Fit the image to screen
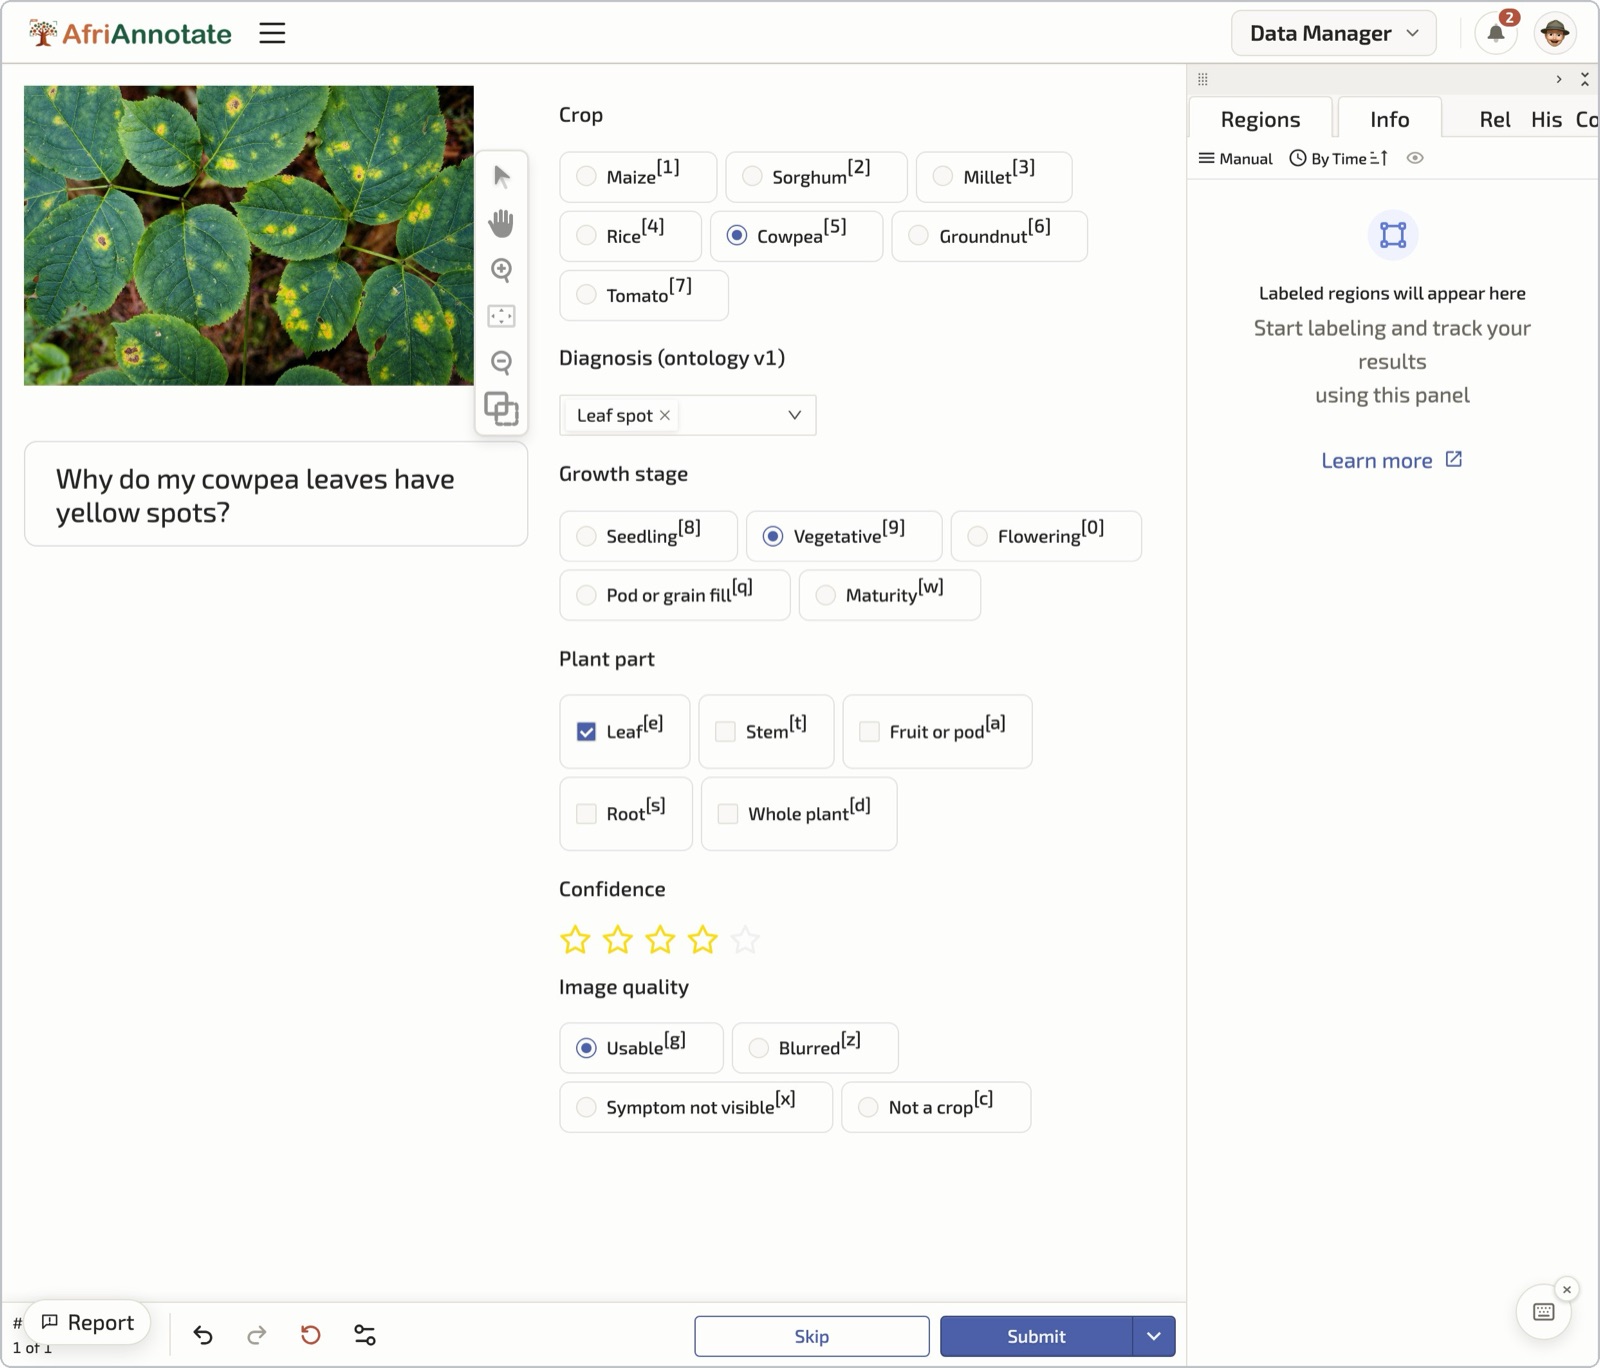 click(501, 316)
